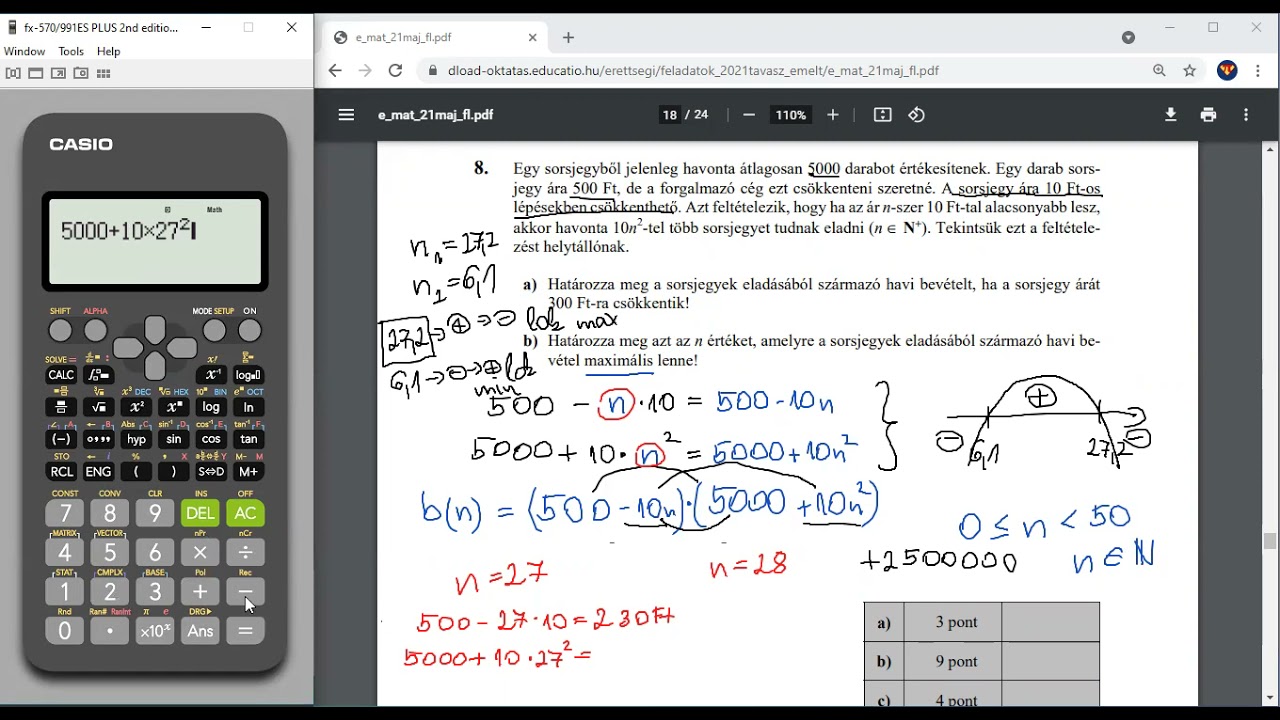Screen dimensions: 1280x720
Task: Reload the PDF page in browser
Action: [395, 71]
